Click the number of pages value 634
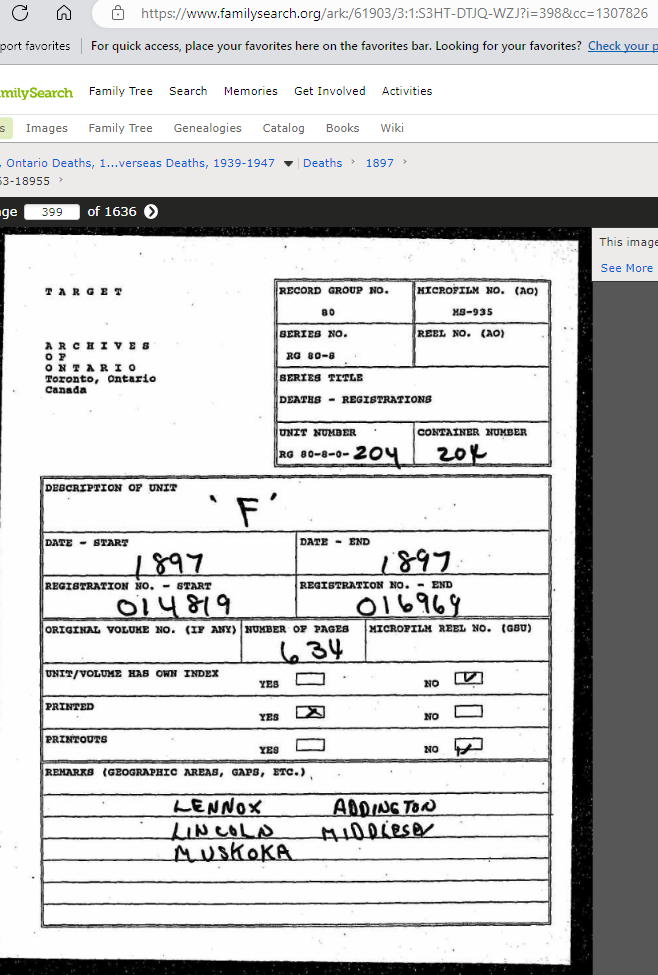Image resolution: width=658 pixels, height=975 pixels. 312,650
